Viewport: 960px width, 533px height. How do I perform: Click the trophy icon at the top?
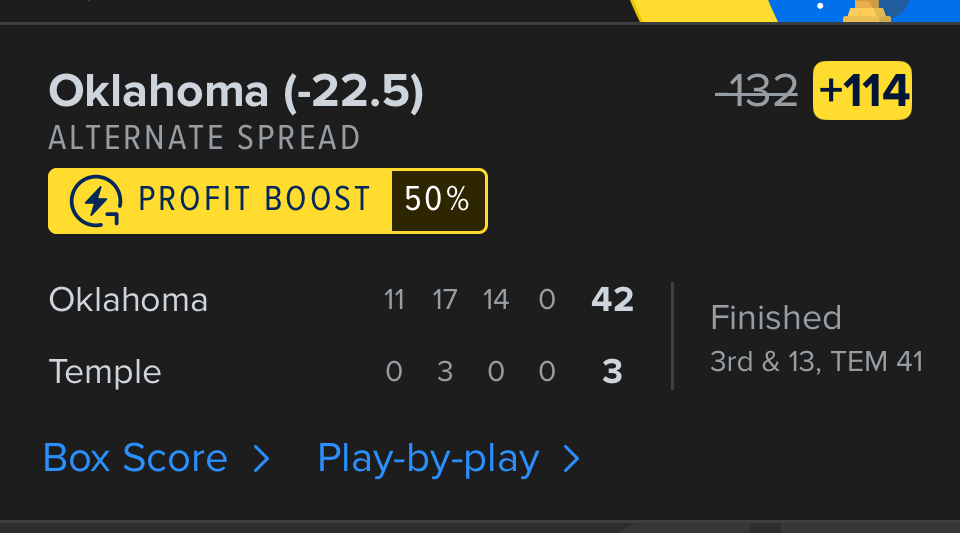868,10
